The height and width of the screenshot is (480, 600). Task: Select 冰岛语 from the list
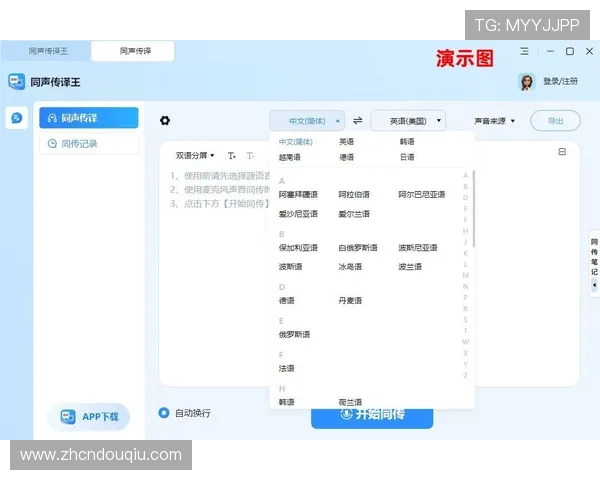click(x=350, y=266)
